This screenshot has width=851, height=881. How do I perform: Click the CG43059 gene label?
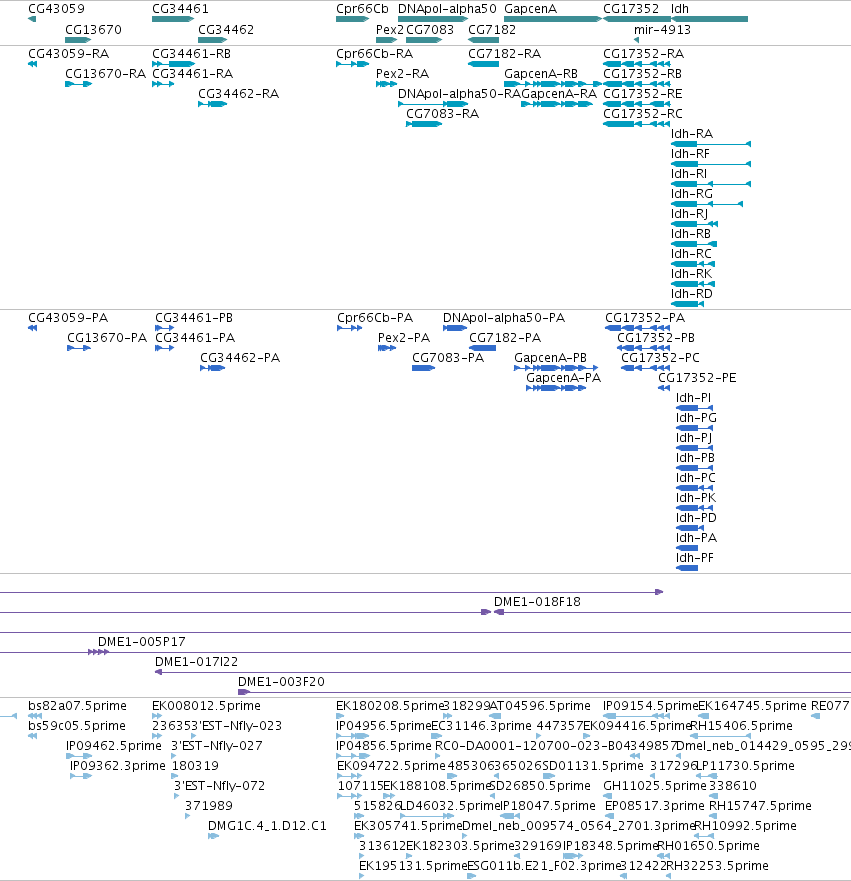tap(56, 9)
